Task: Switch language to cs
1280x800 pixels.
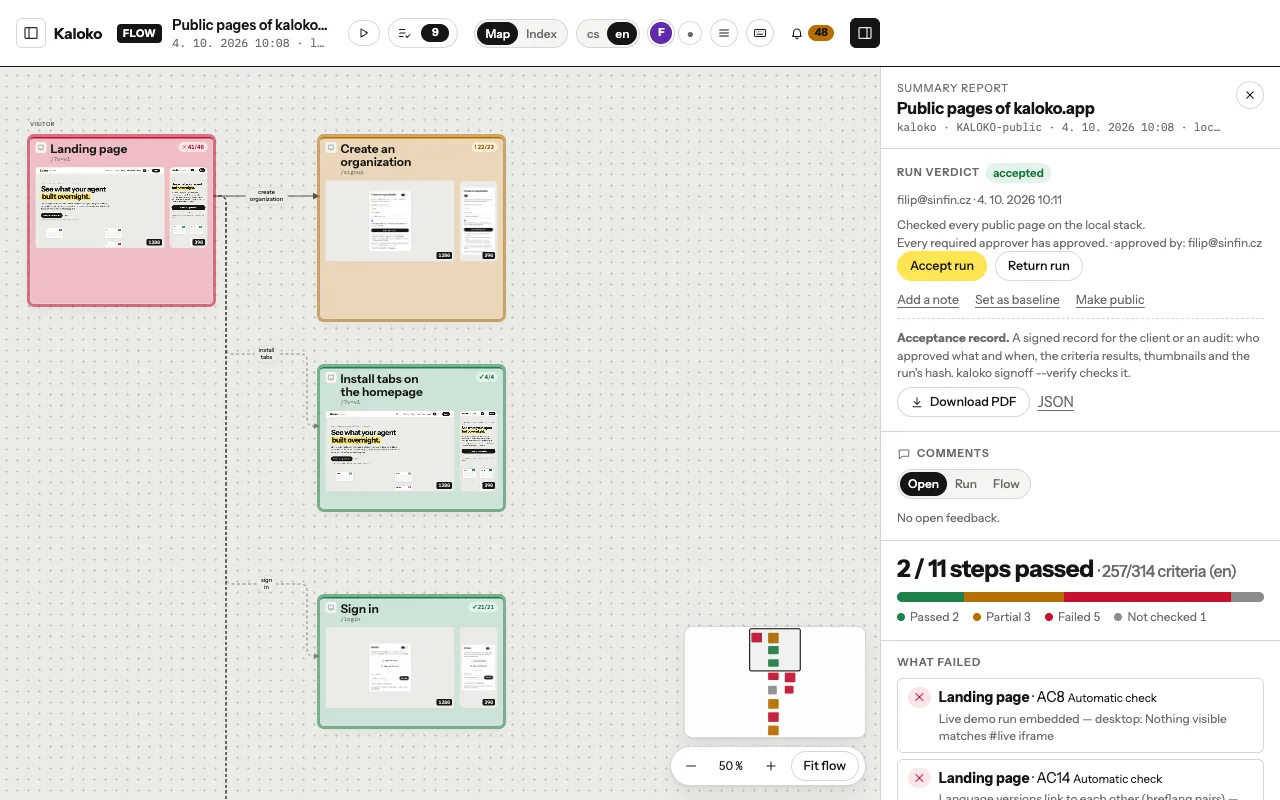Action: (x=593, y=34)
